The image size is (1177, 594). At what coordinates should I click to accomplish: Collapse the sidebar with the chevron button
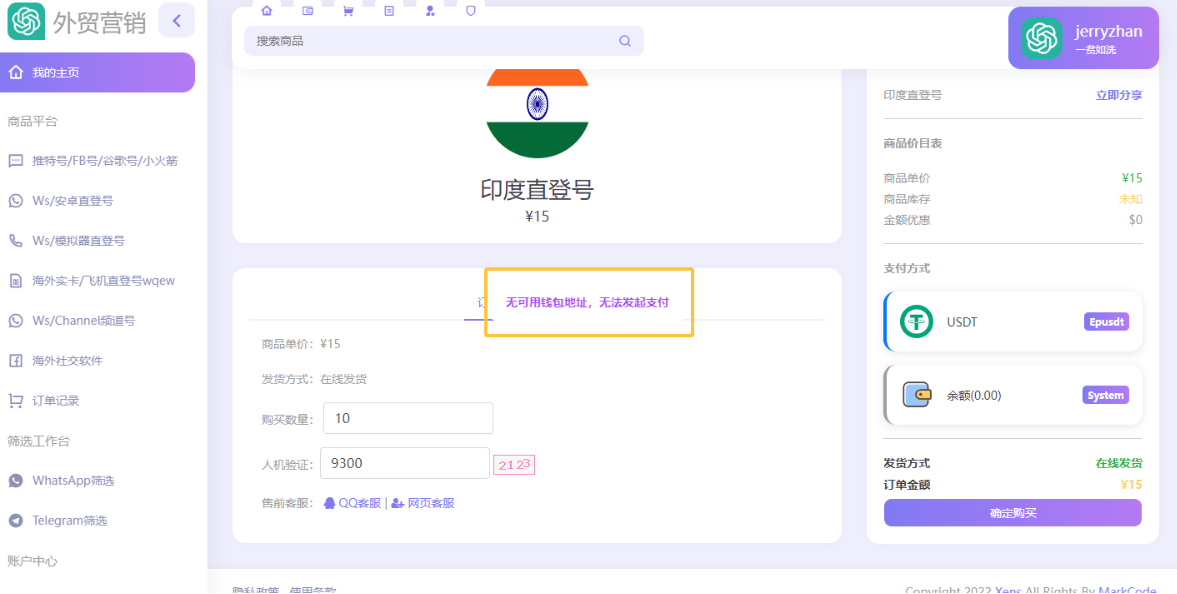click(176, 20)
